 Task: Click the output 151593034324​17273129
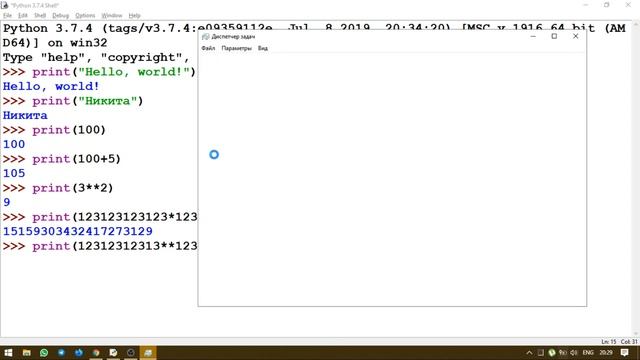(x=78, y=231)
